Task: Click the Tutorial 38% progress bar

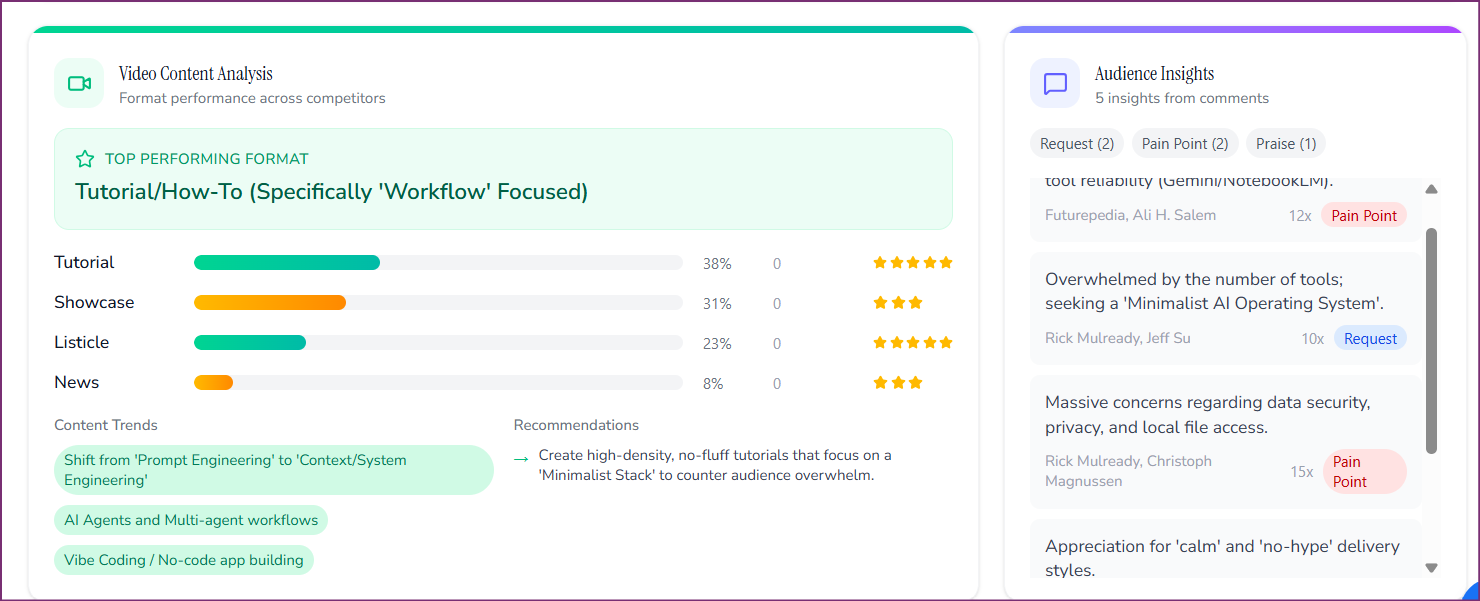Action: pos(287,262)
